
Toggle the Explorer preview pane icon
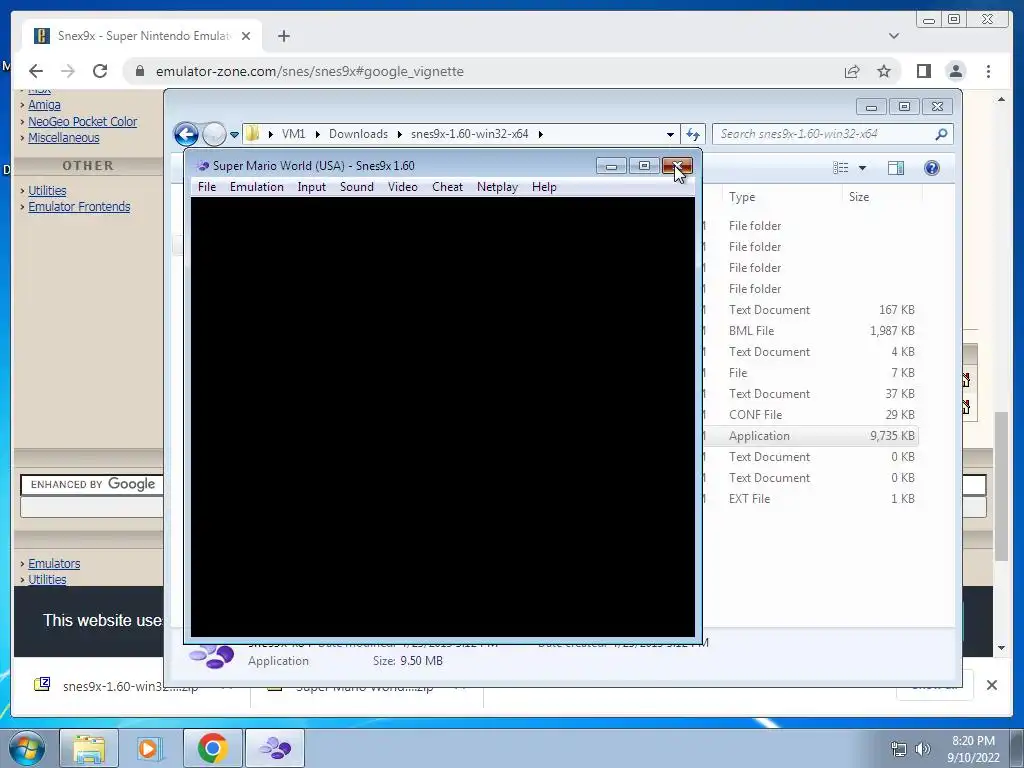896,168
